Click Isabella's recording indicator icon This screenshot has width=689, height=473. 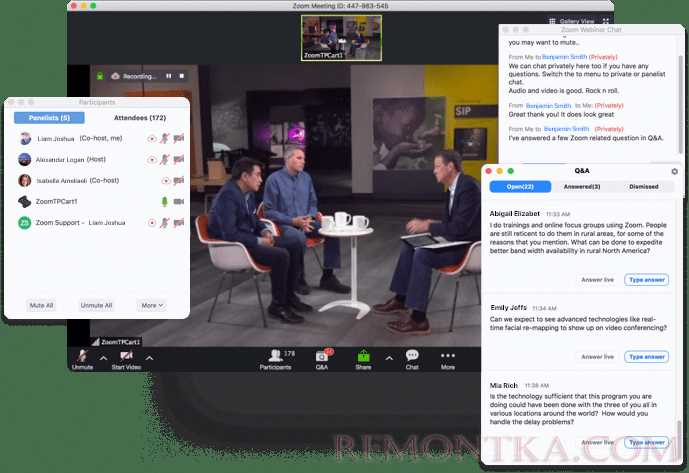tap(166, 181)
